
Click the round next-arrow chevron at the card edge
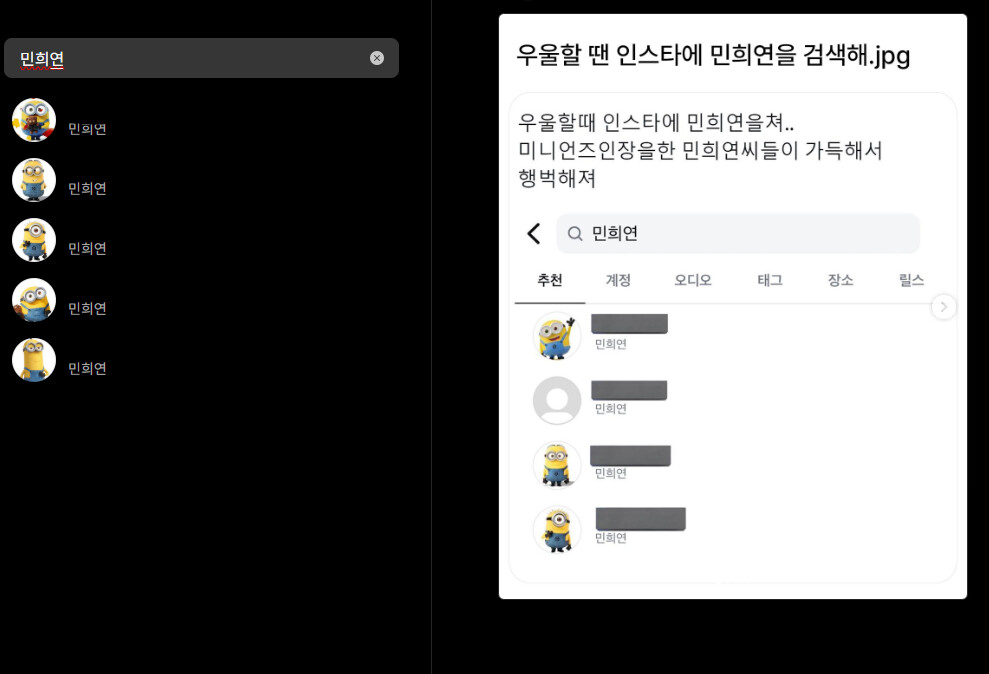944,307
